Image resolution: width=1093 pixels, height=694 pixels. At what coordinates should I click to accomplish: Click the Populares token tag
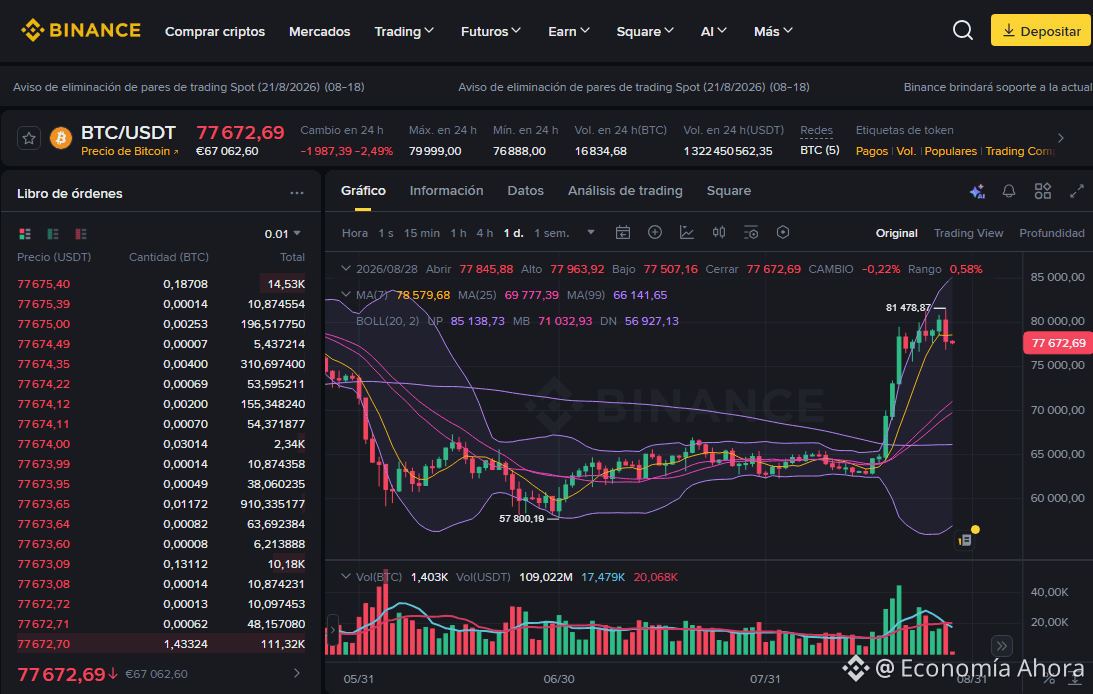click(950, 151)
